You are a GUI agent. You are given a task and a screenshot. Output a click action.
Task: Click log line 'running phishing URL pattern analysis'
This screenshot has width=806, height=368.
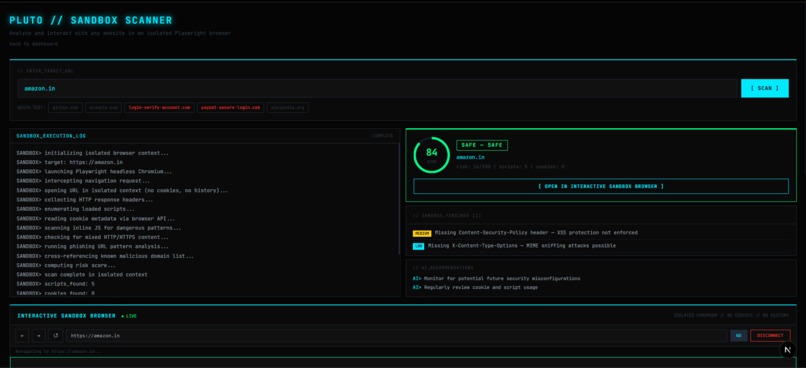click(92, 247)
